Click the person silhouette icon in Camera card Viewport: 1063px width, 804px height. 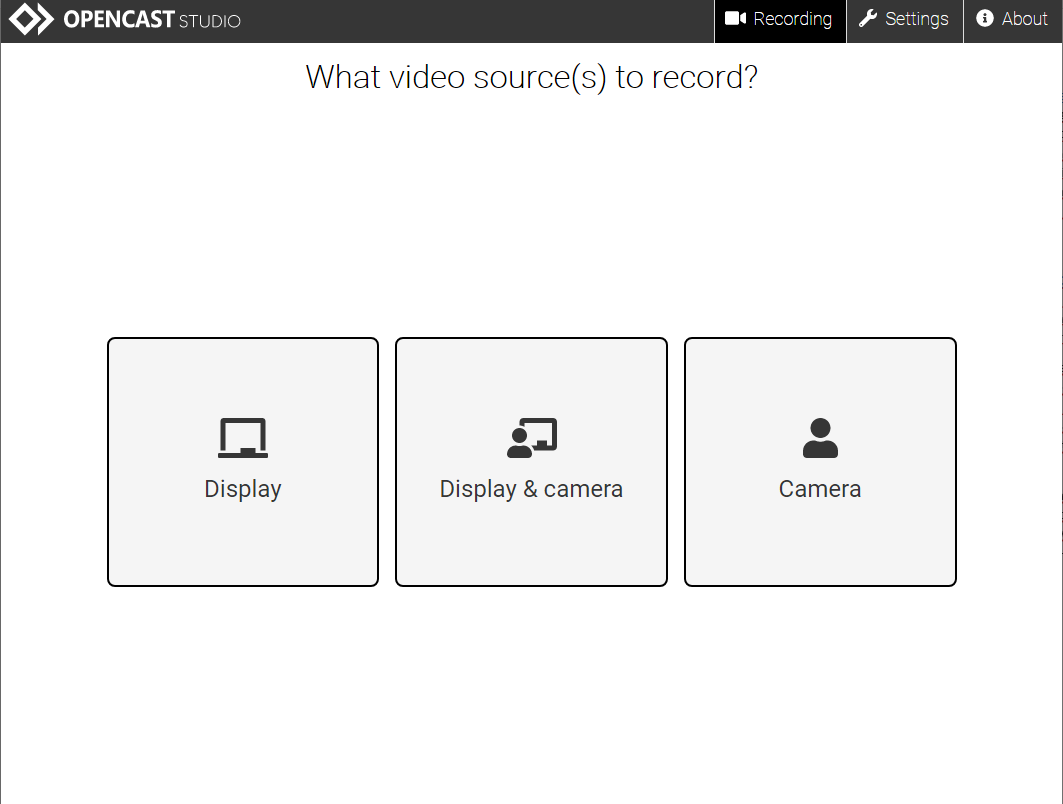(820, 438)
